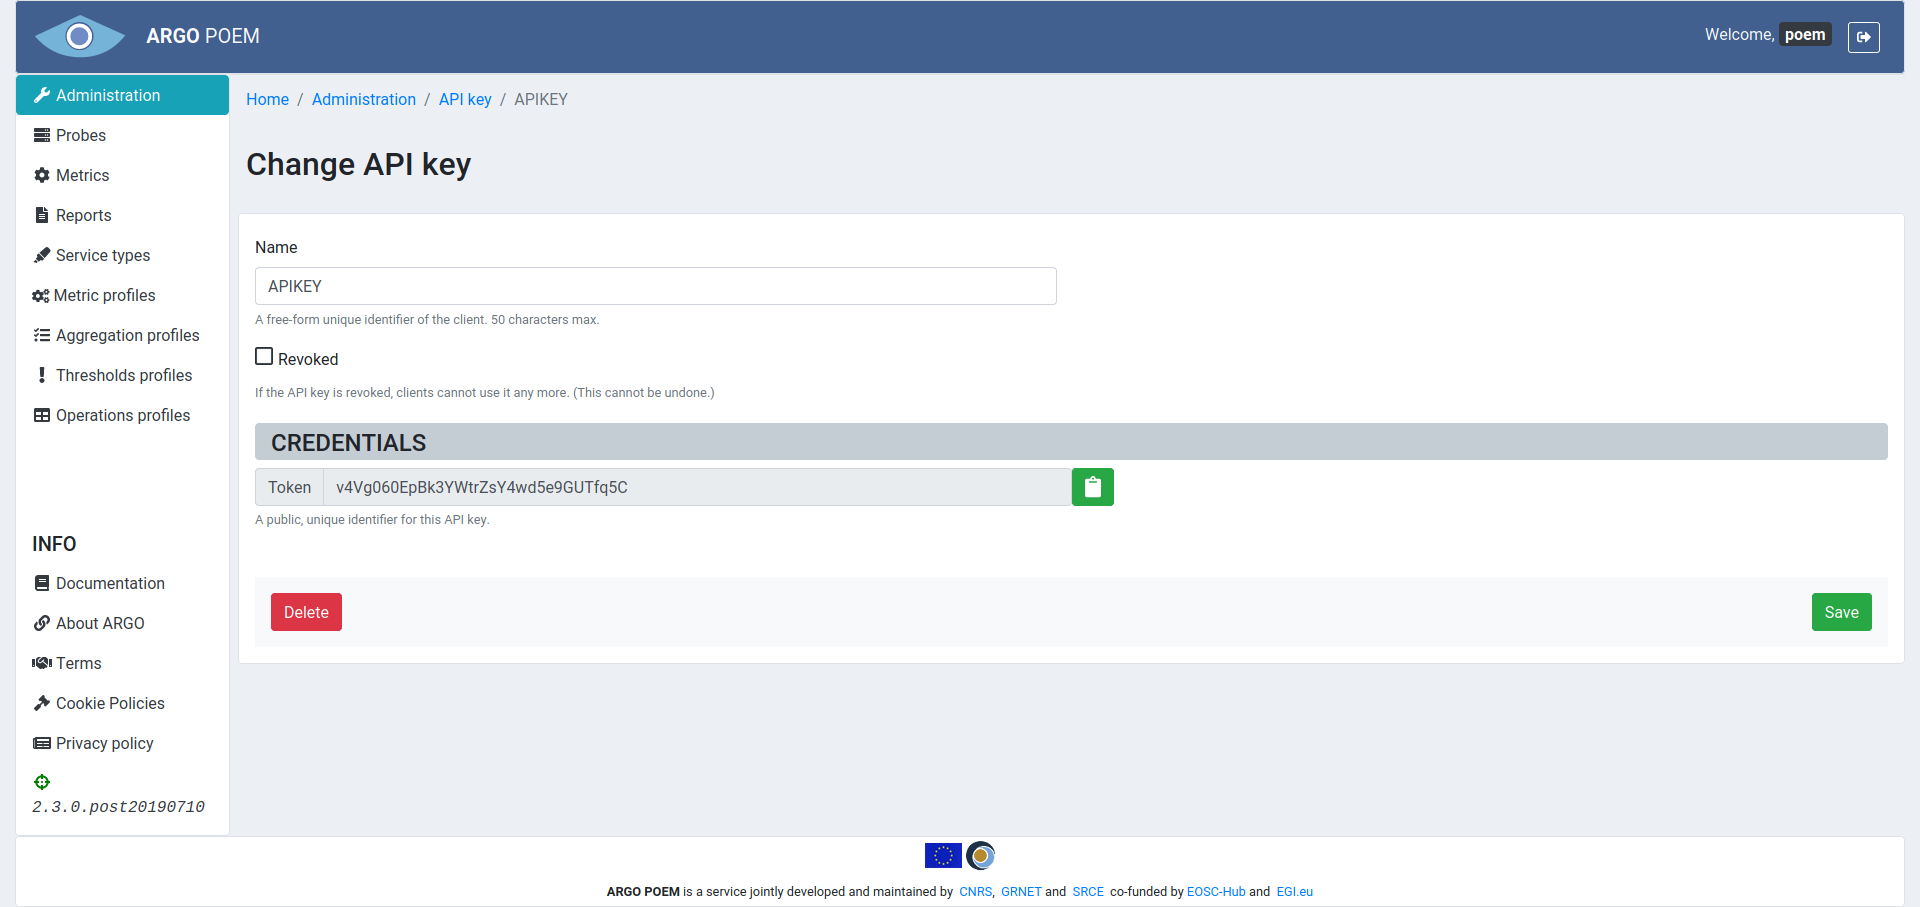Select Privacy policy from the INFO section

tap(104, 742)
